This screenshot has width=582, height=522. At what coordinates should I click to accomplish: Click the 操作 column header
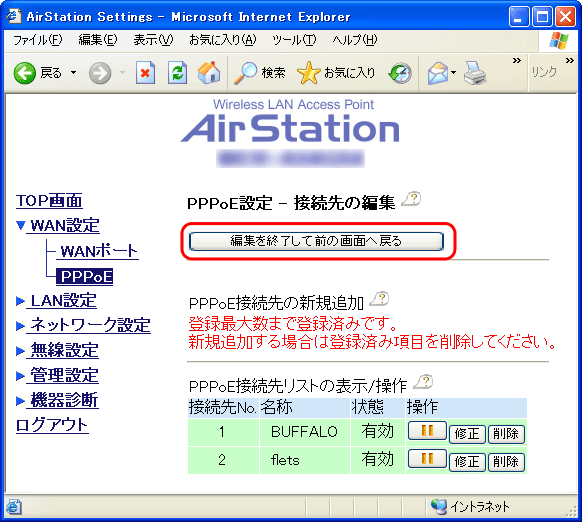click(466, 408)
